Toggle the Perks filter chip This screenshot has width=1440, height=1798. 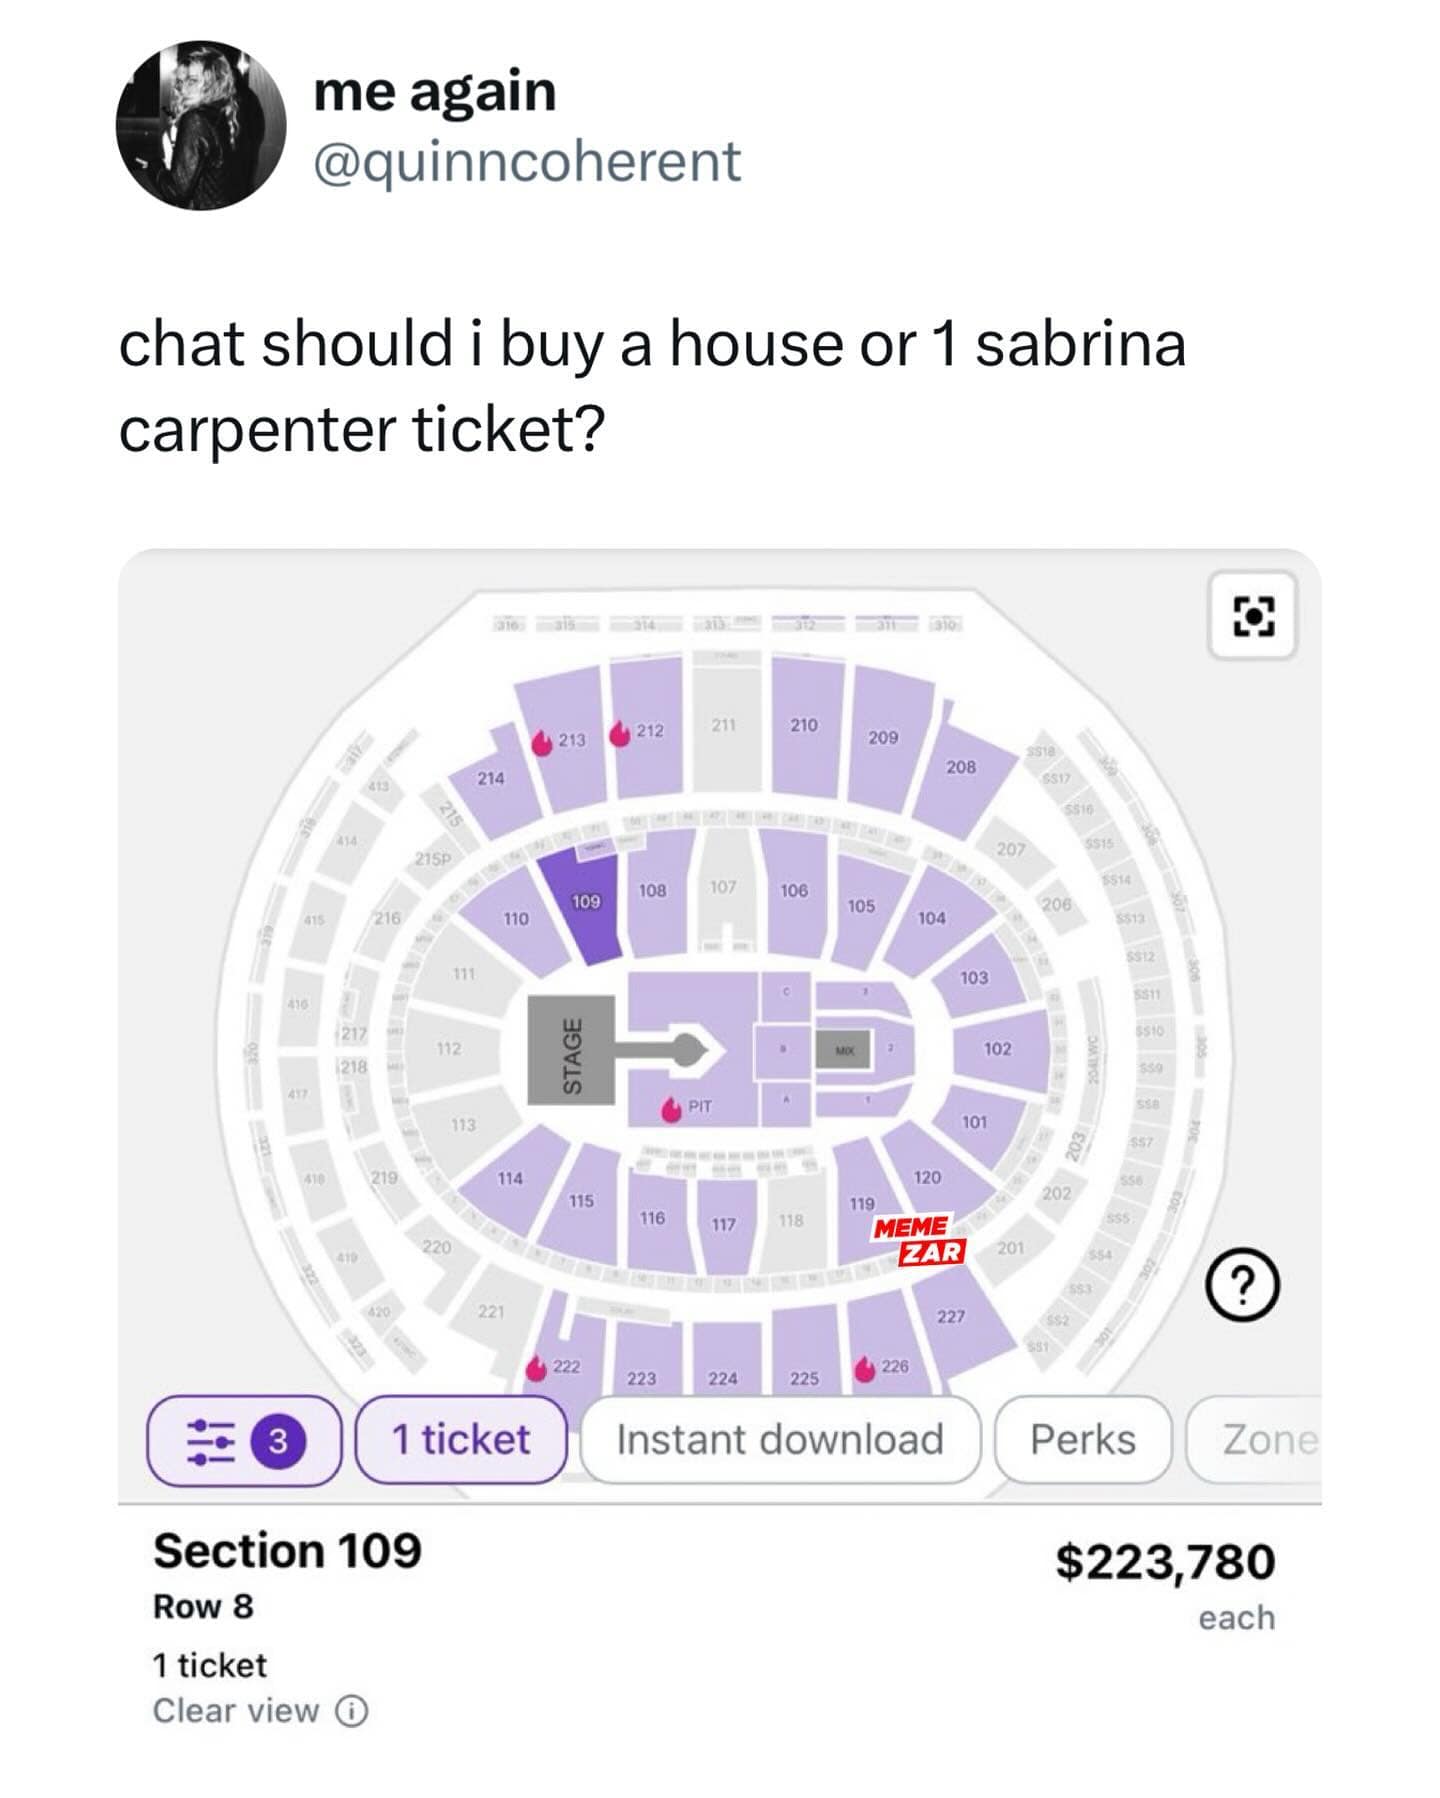coord(1082,1440)
